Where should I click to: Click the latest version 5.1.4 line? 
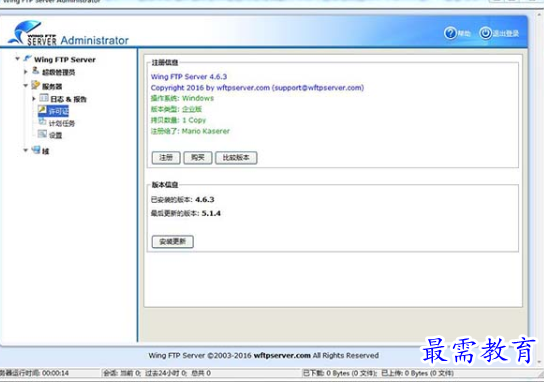[x=186, y=213]
